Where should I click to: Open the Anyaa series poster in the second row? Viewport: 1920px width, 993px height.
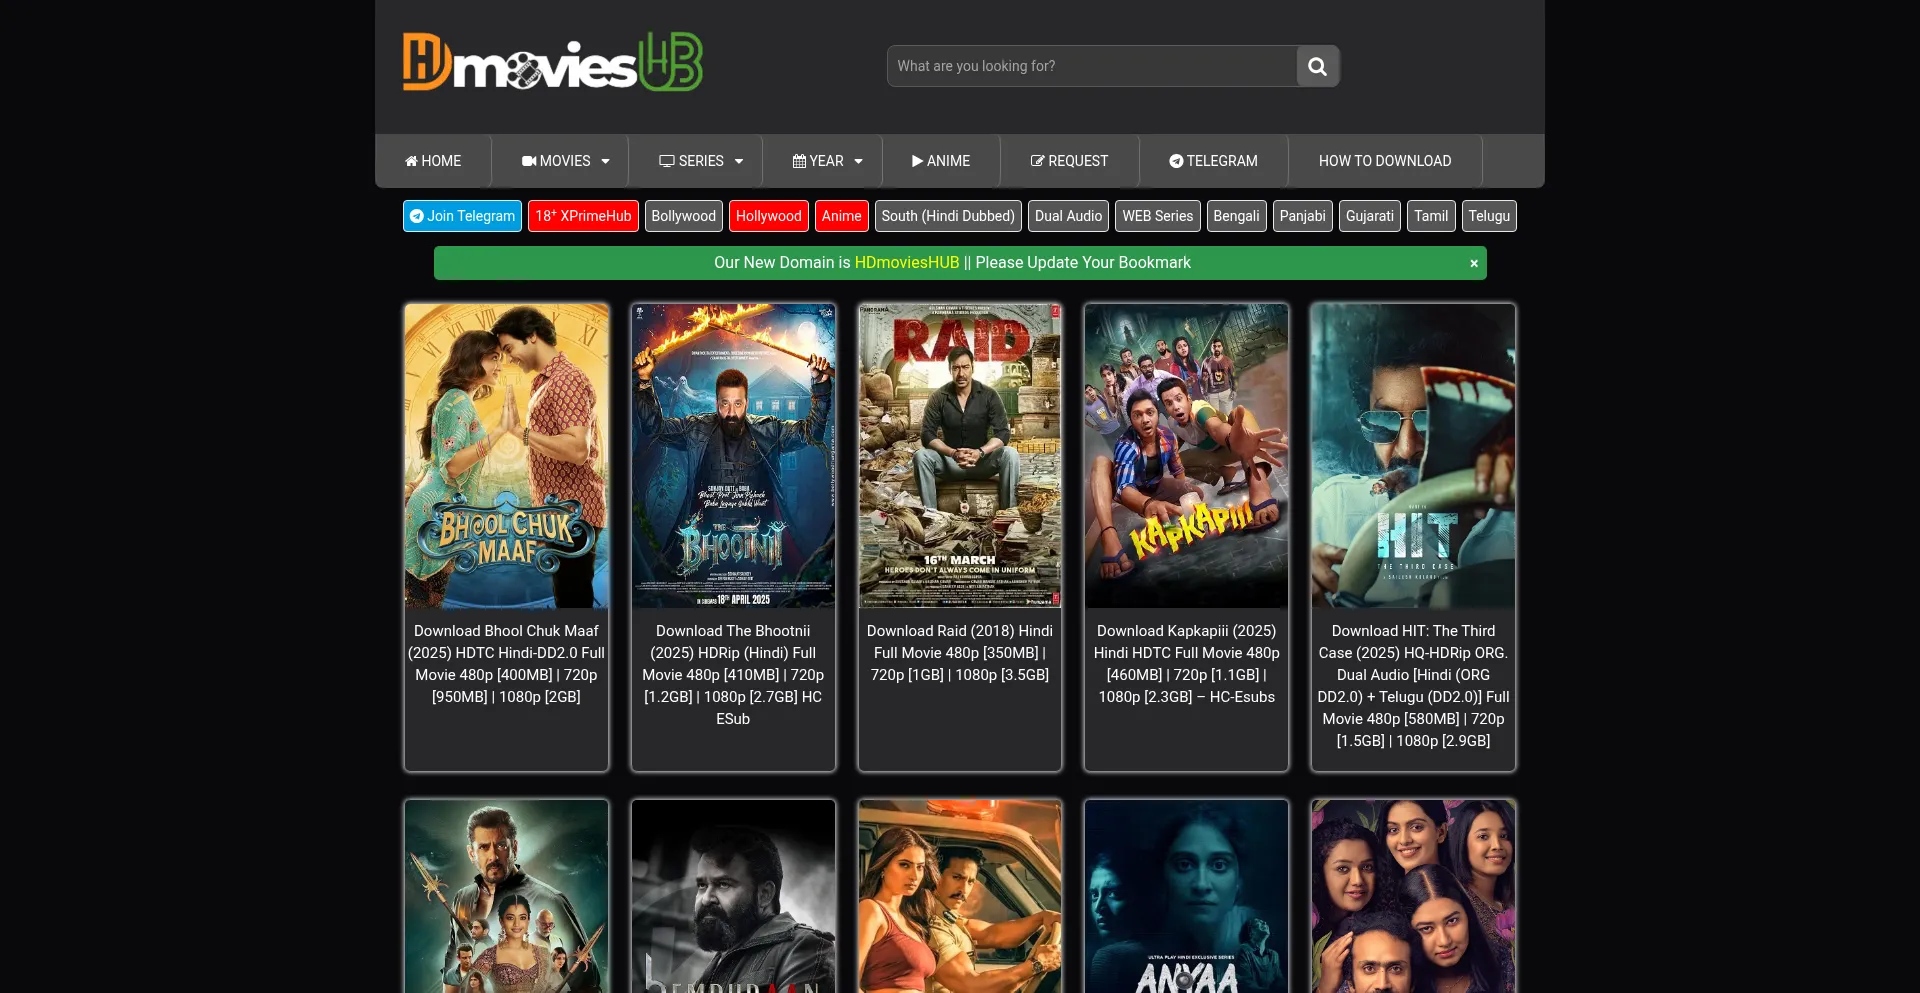pos(1187,896)
